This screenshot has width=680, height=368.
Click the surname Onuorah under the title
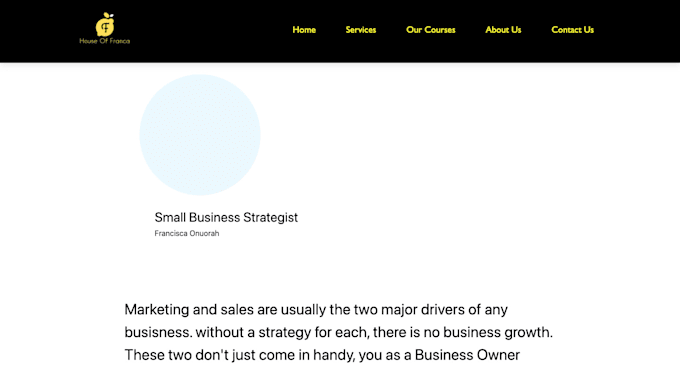pos(204,233)
